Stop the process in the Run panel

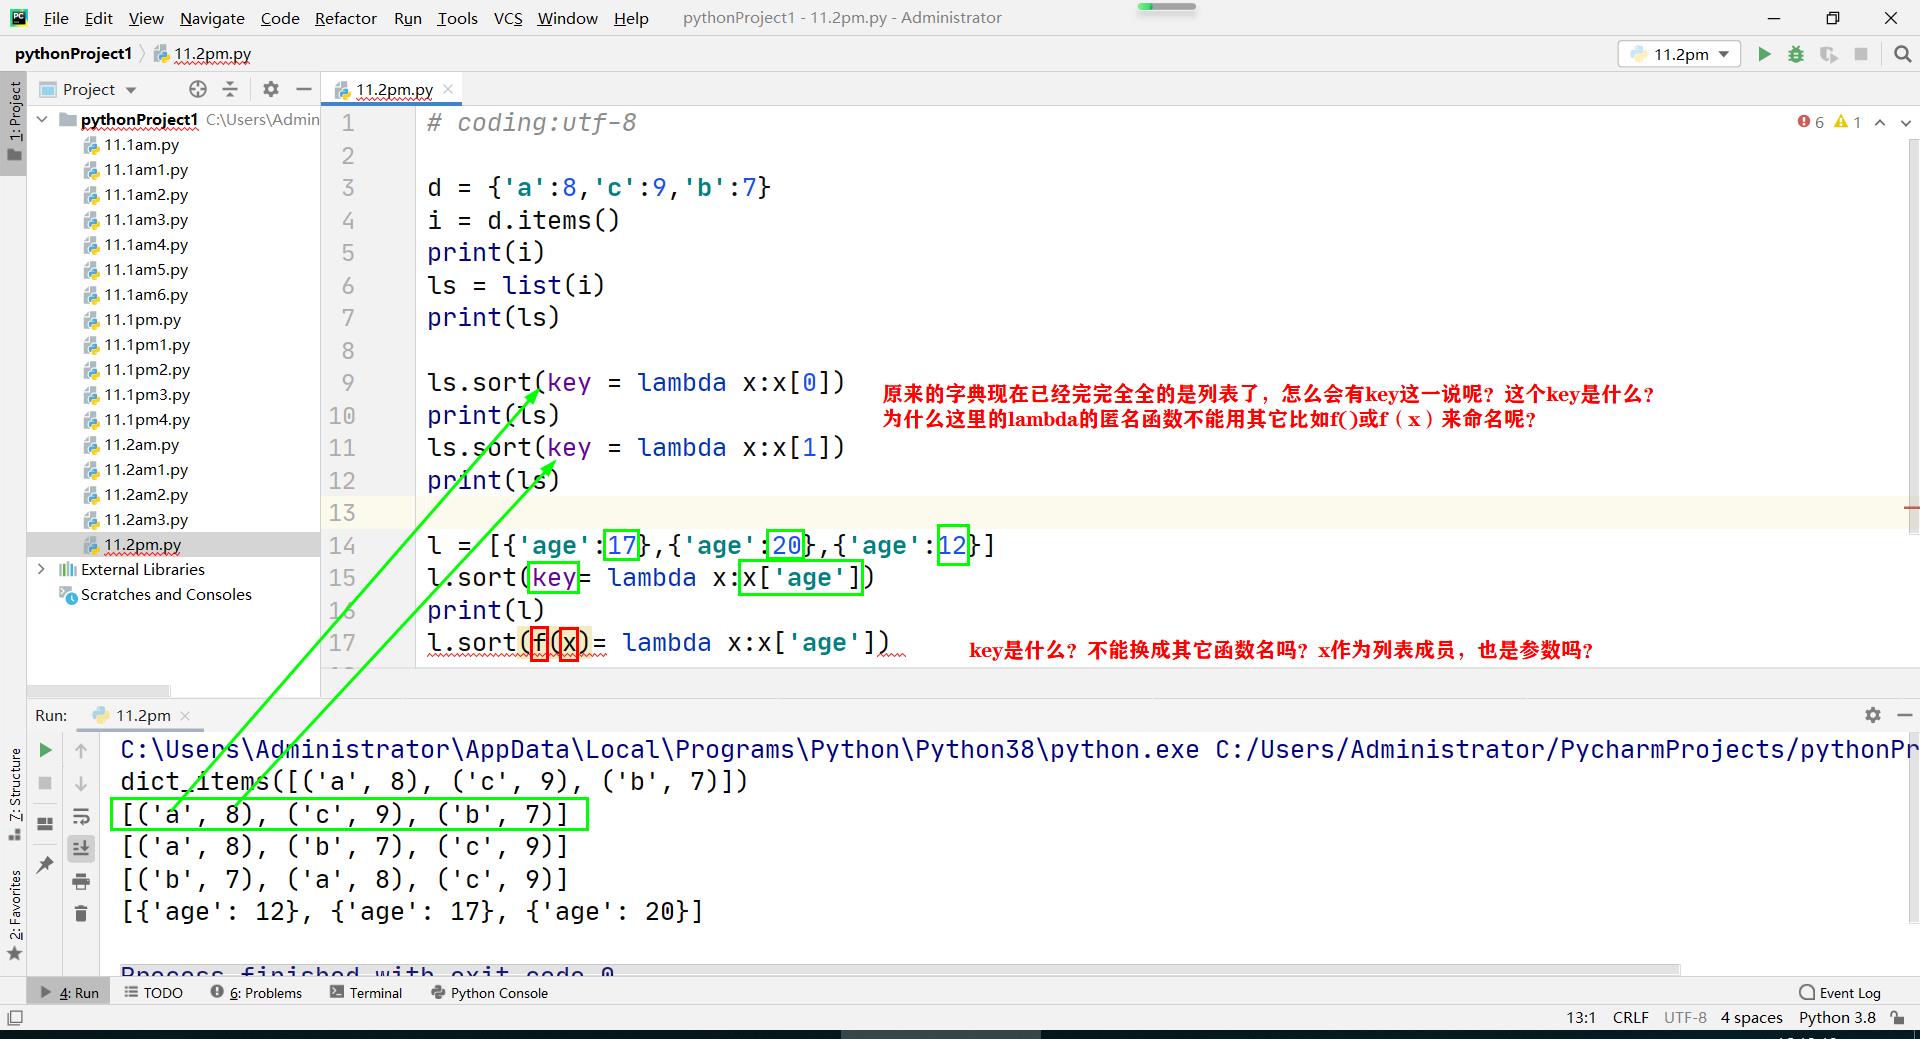pos(45,783)
